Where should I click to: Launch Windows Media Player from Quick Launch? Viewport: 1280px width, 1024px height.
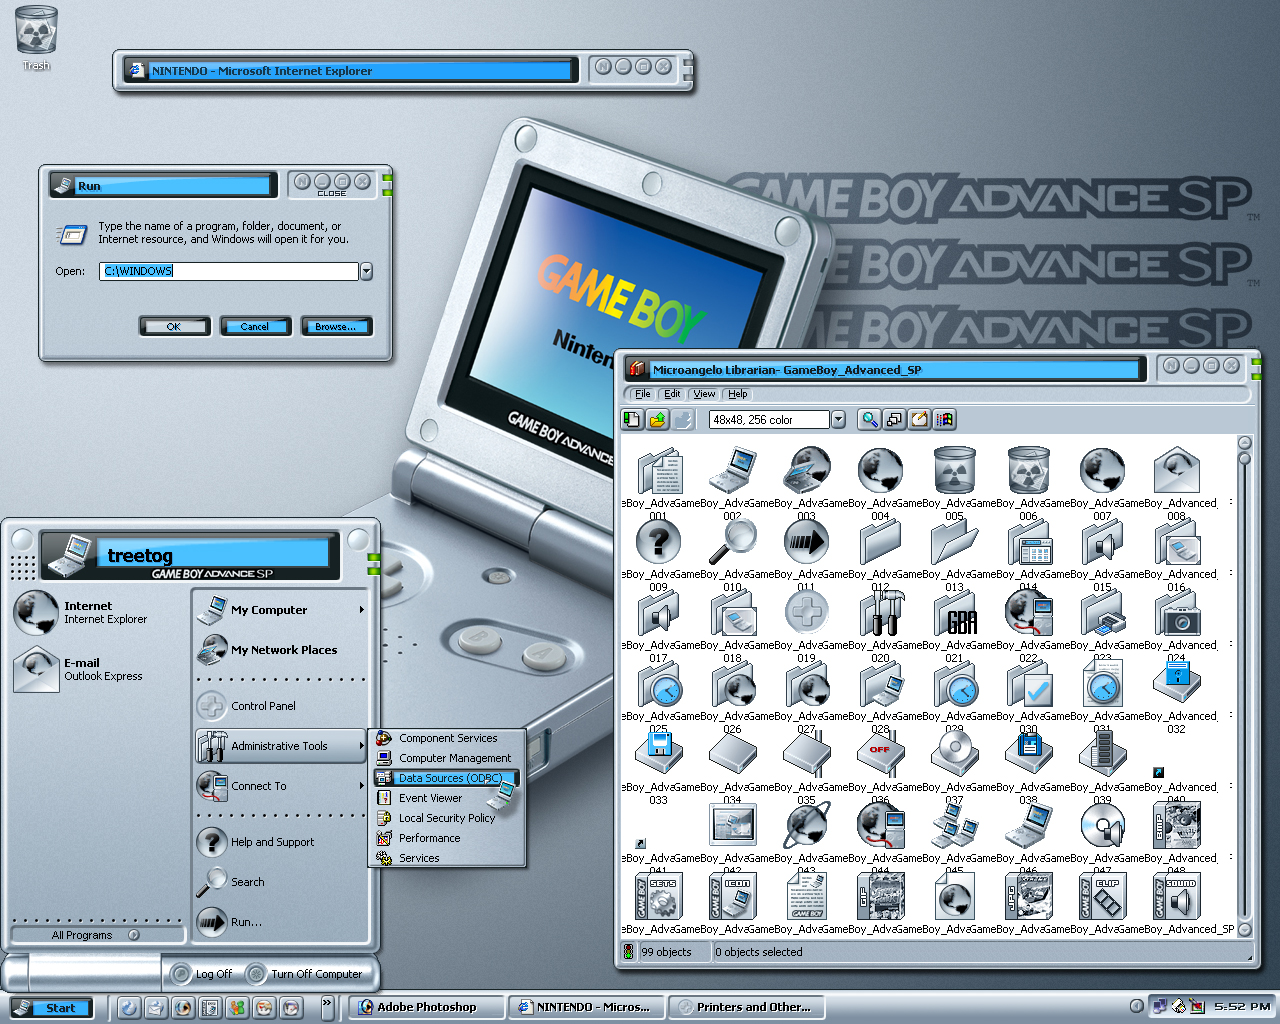pyautogui.click(x=183, y=1008)
